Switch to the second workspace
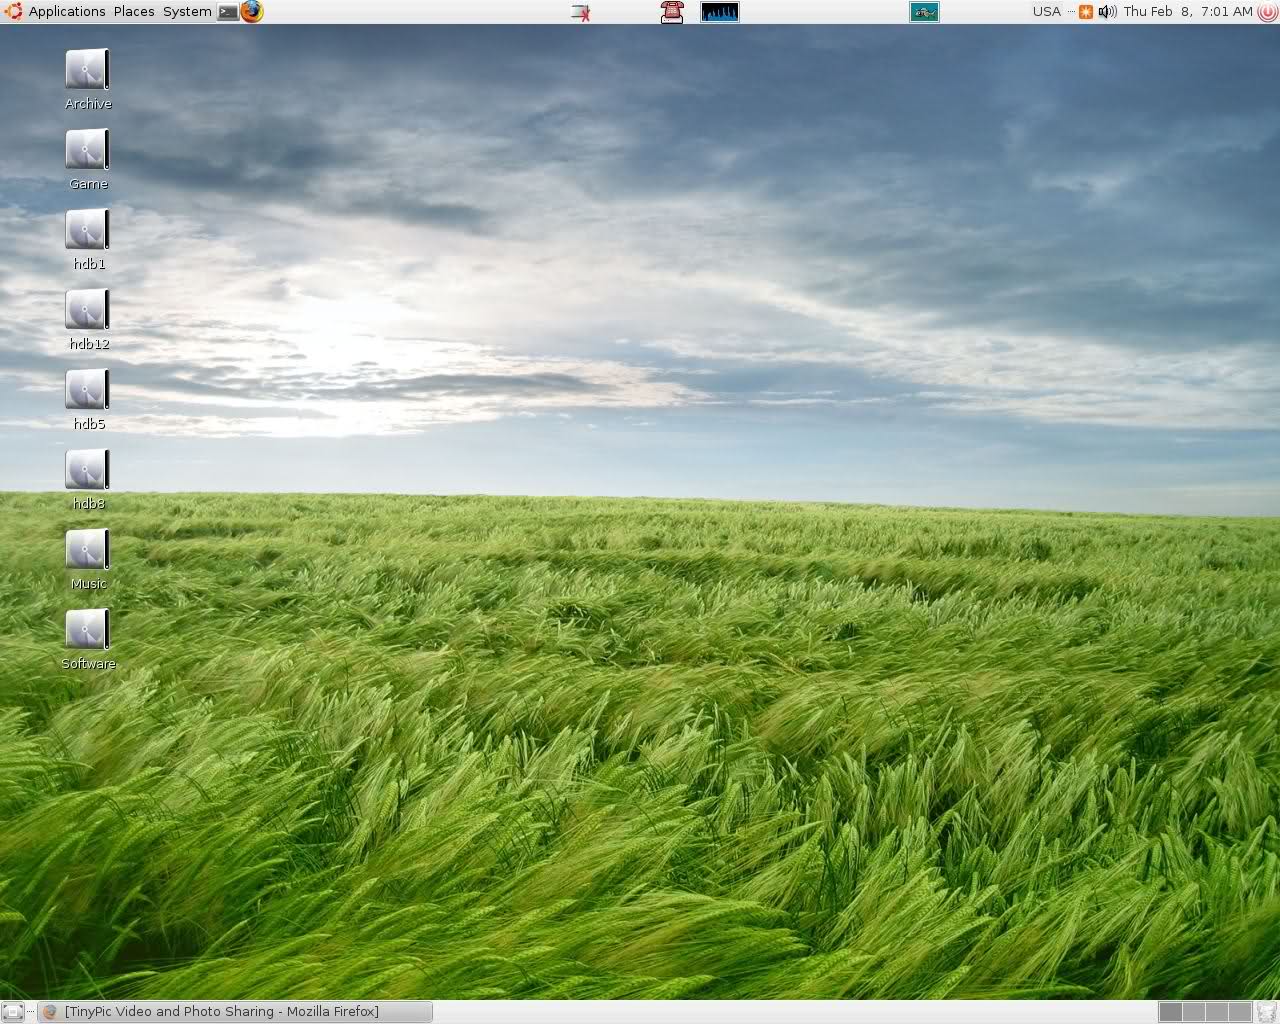 click(x=1194, y=1012)
